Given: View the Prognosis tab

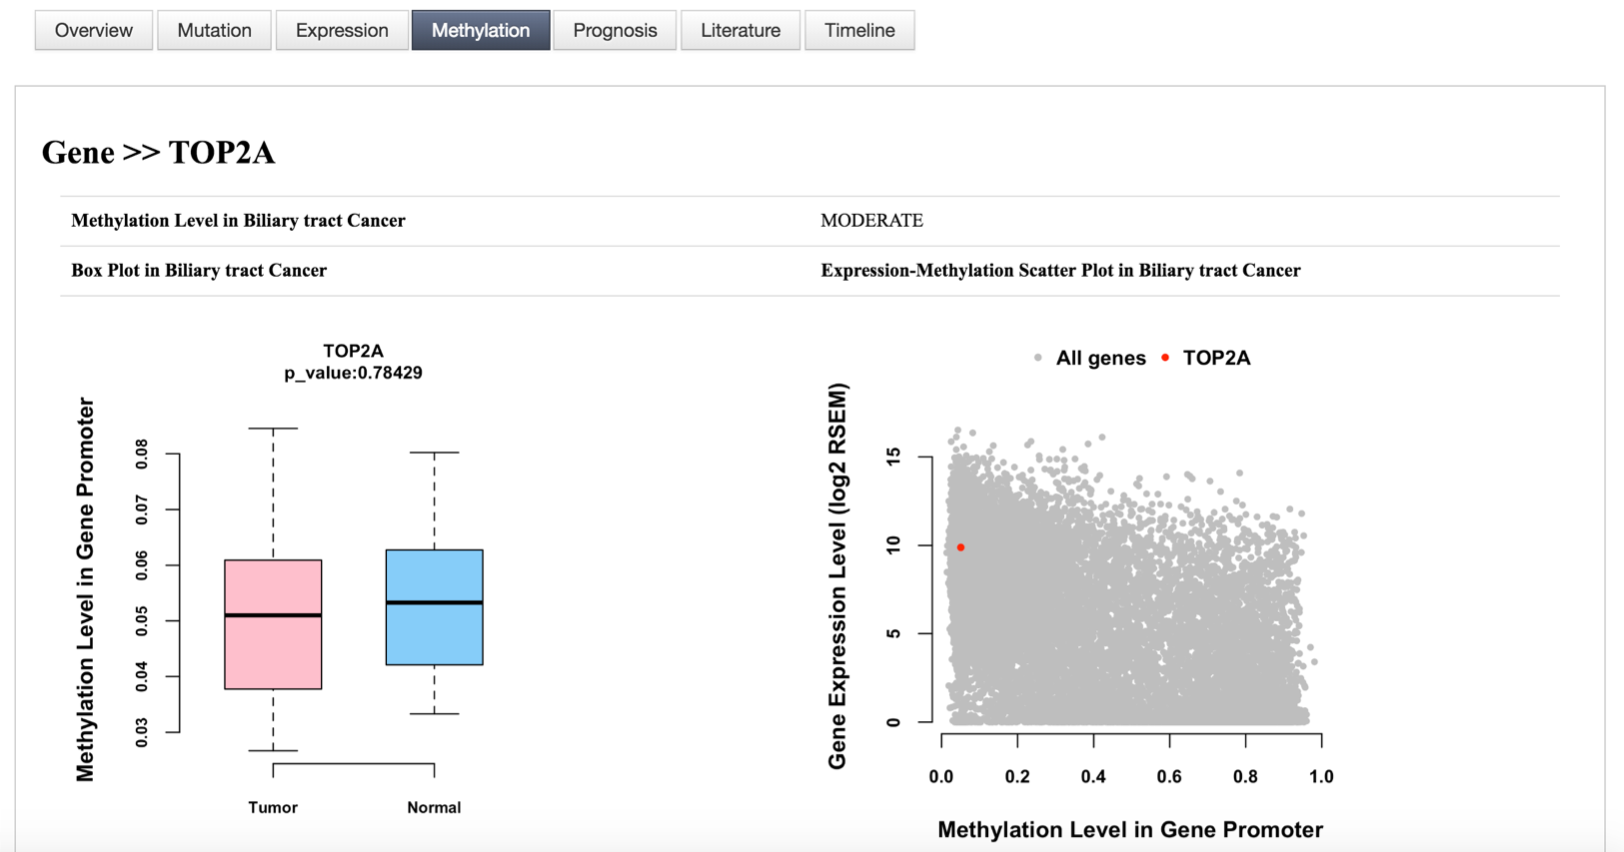Looking at the screenshot, I should pos(614,30).
